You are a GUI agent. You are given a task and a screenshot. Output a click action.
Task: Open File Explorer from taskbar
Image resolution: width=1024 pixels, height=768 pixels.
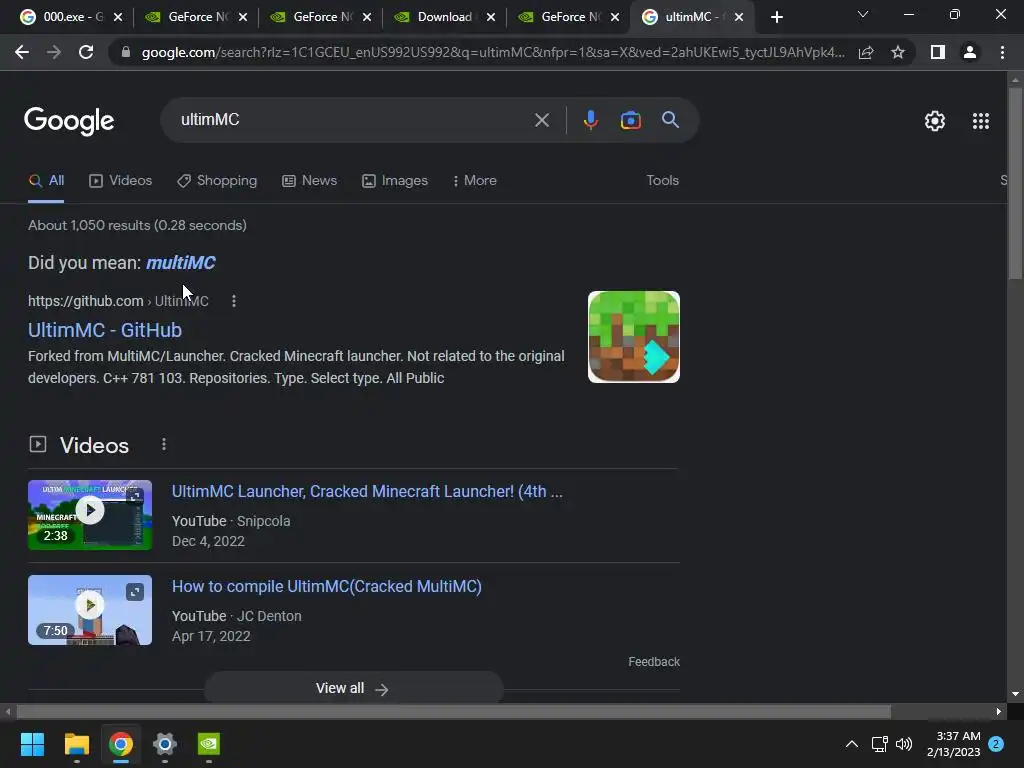pyautogui.click(x=76, y=744)
